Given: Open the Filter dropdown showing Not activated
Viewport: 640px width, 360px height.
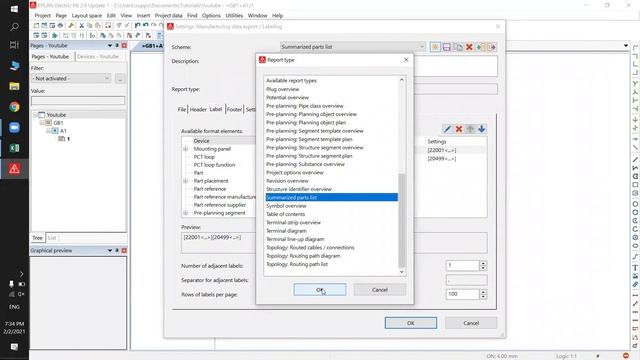Looking at the screenshot, I should (x=71, y=78).
